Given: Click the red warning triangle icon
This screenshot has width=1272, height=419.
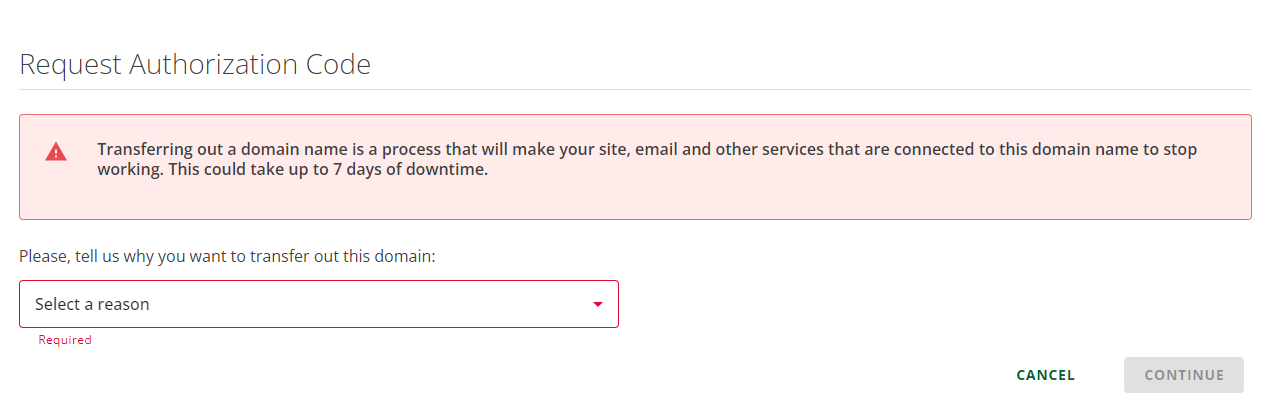Looking at the screenshot, I should coord(56,152).
